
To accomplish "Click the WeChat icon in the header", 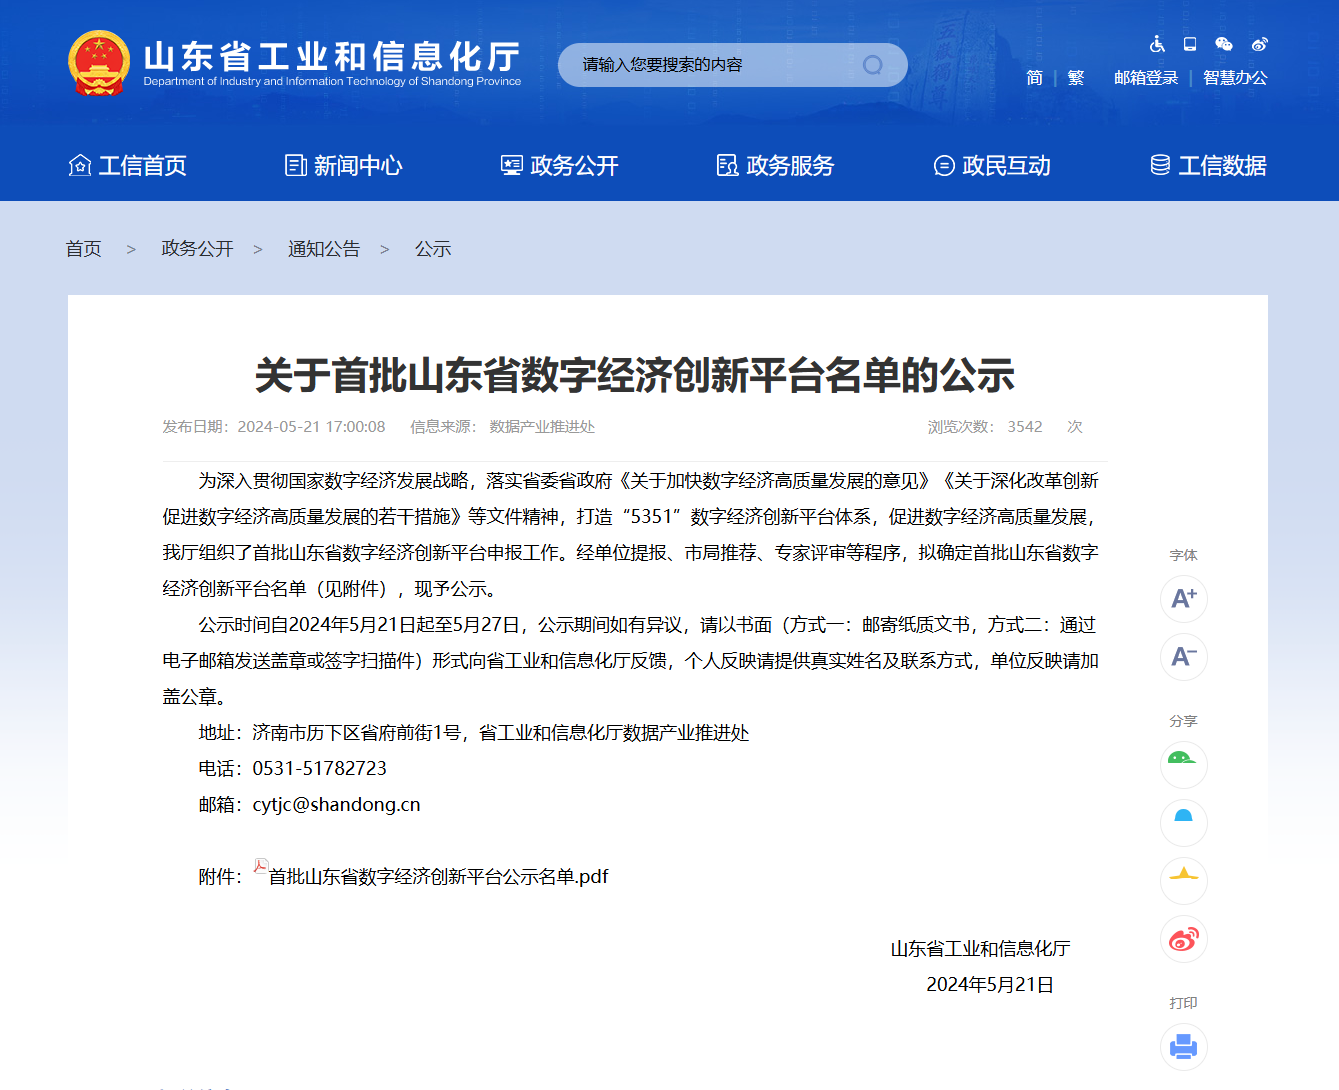I will 1224,44.
